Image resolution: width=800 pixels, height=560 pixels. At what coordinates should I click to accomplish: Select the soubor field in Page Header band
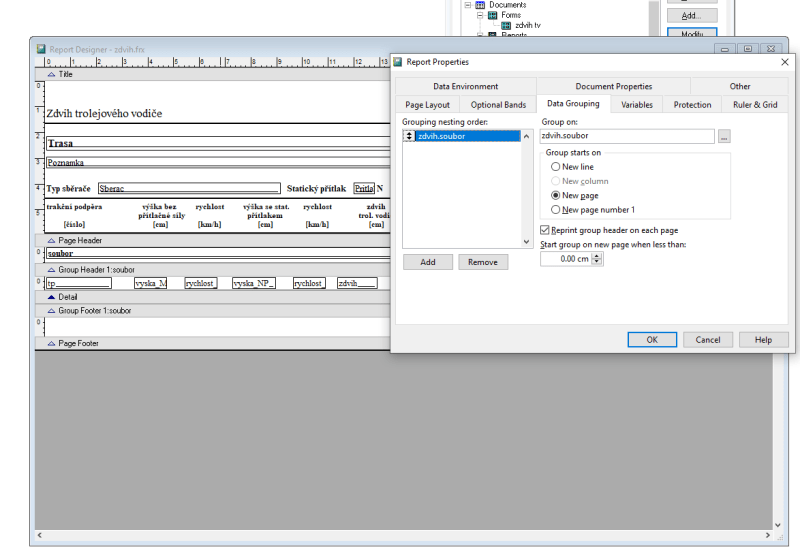[218, 253]
